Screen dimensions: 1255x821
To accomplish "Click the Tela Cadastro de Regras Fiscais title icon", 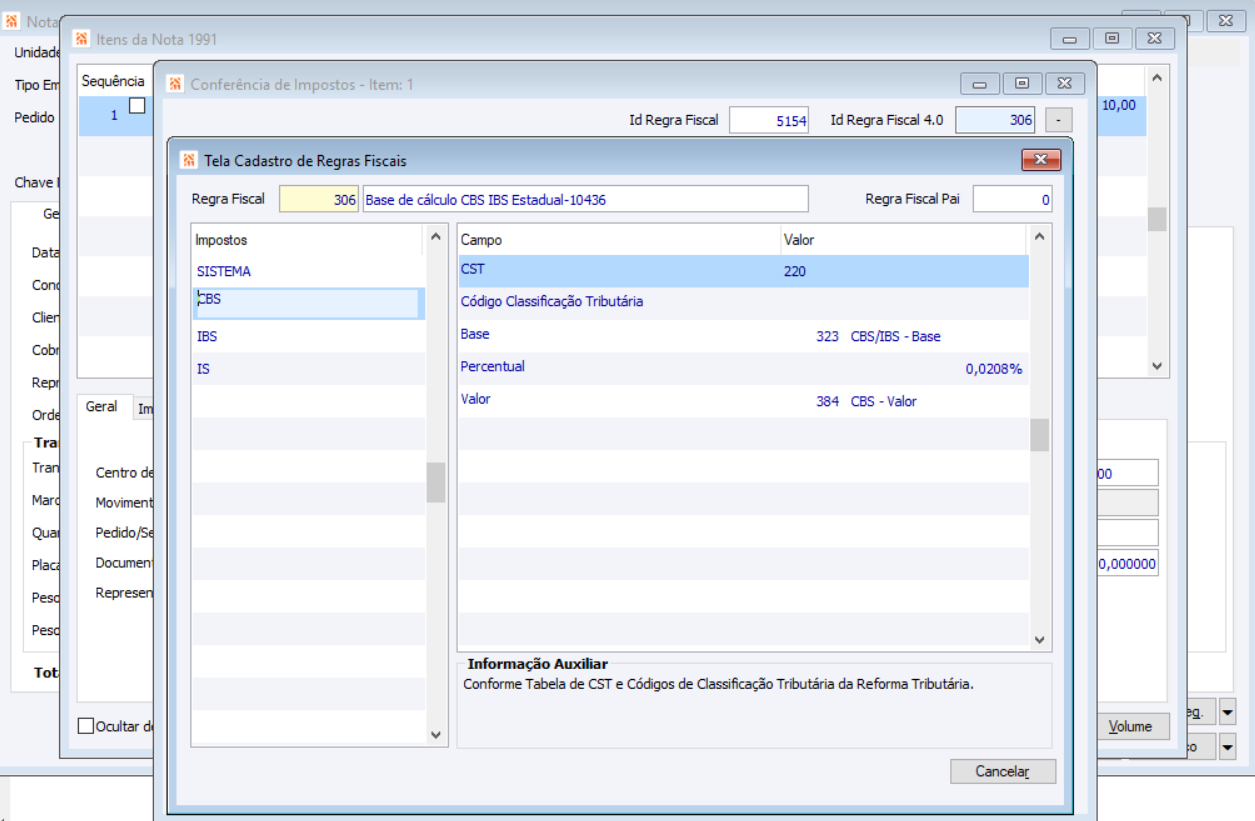I will 188,160.
